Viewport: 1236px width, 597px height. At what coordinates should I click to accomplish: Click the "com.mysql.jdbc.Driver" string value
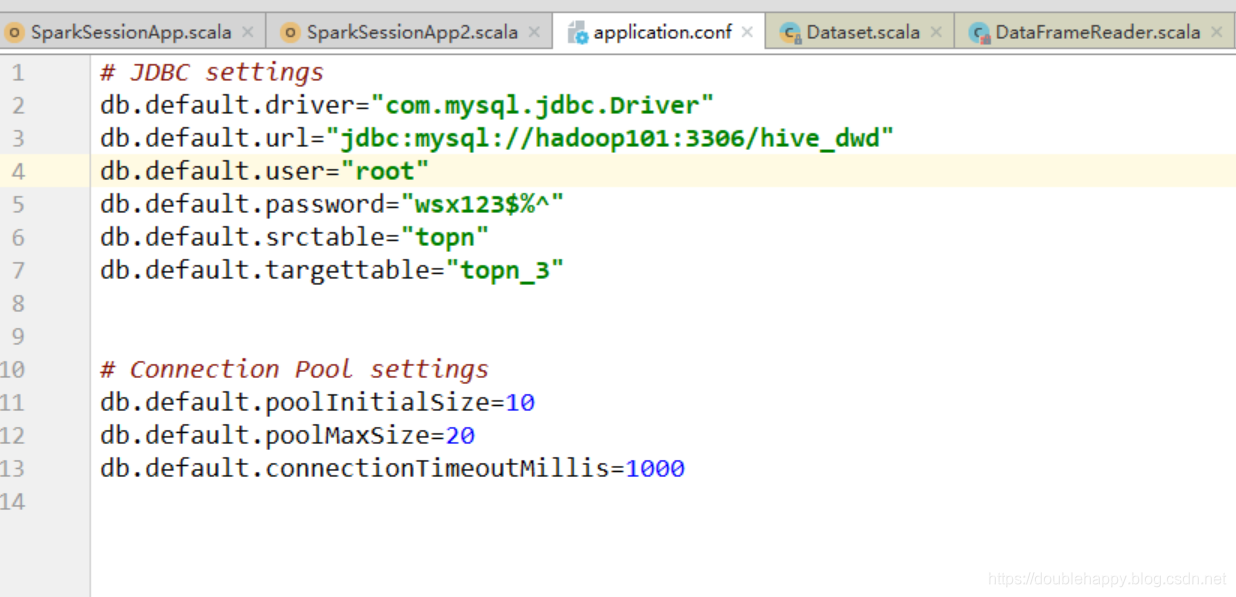(542, 105)
